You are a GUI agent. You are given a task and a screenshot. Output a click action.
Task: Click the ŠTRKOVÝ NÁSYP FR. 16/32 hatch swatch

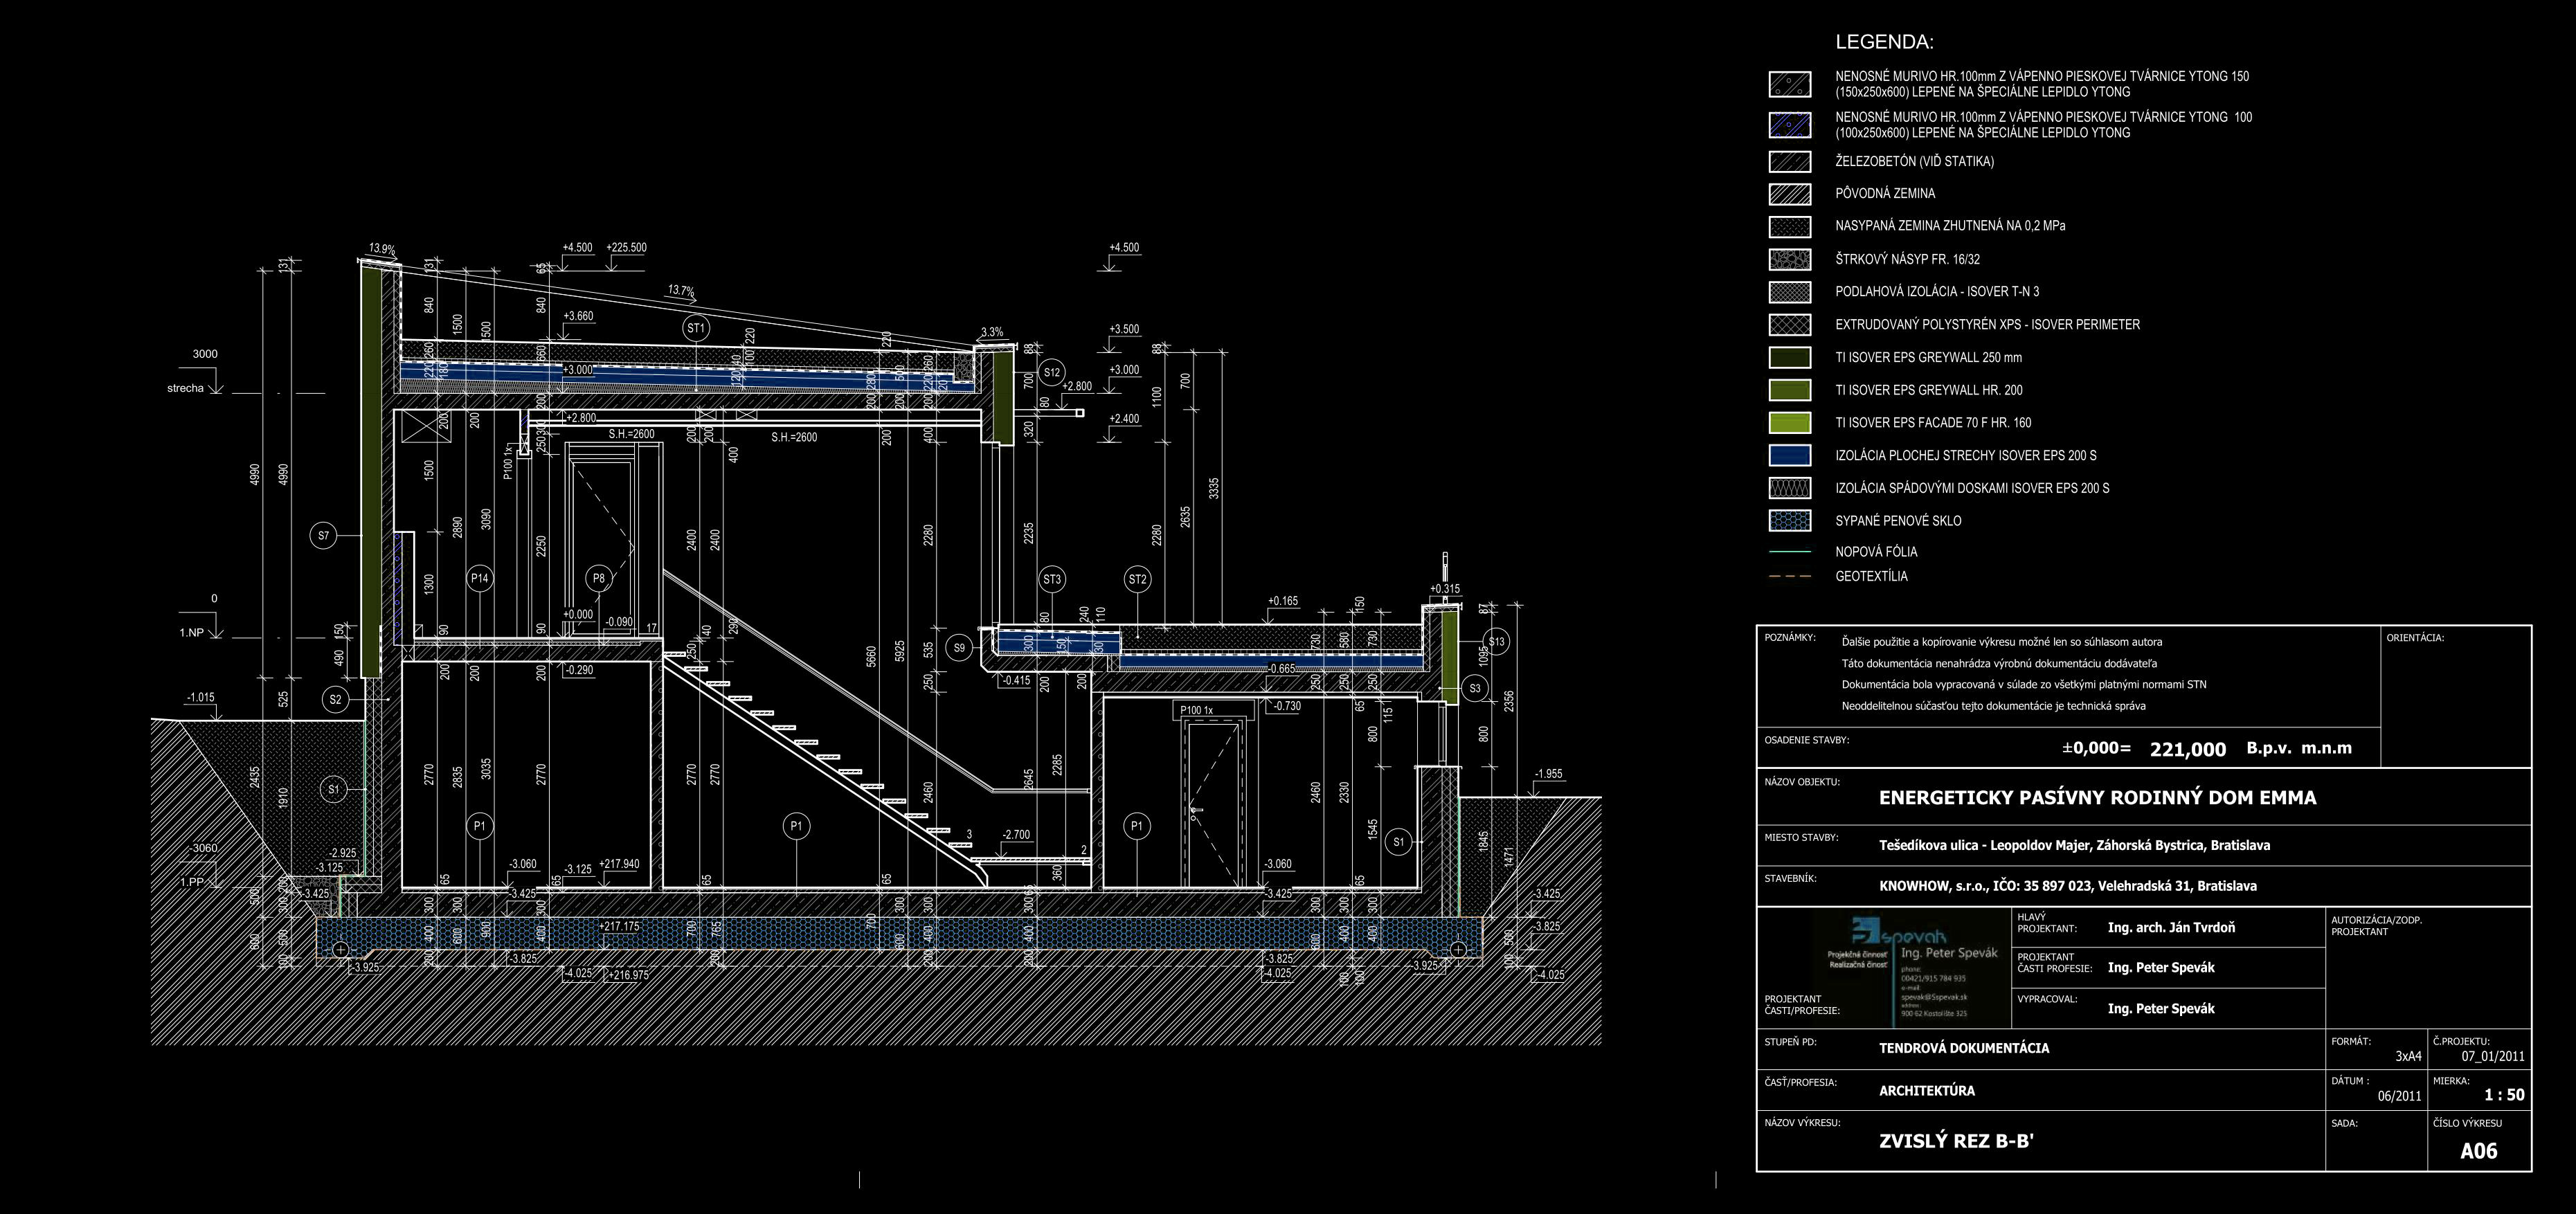[x=1789, y=260]
